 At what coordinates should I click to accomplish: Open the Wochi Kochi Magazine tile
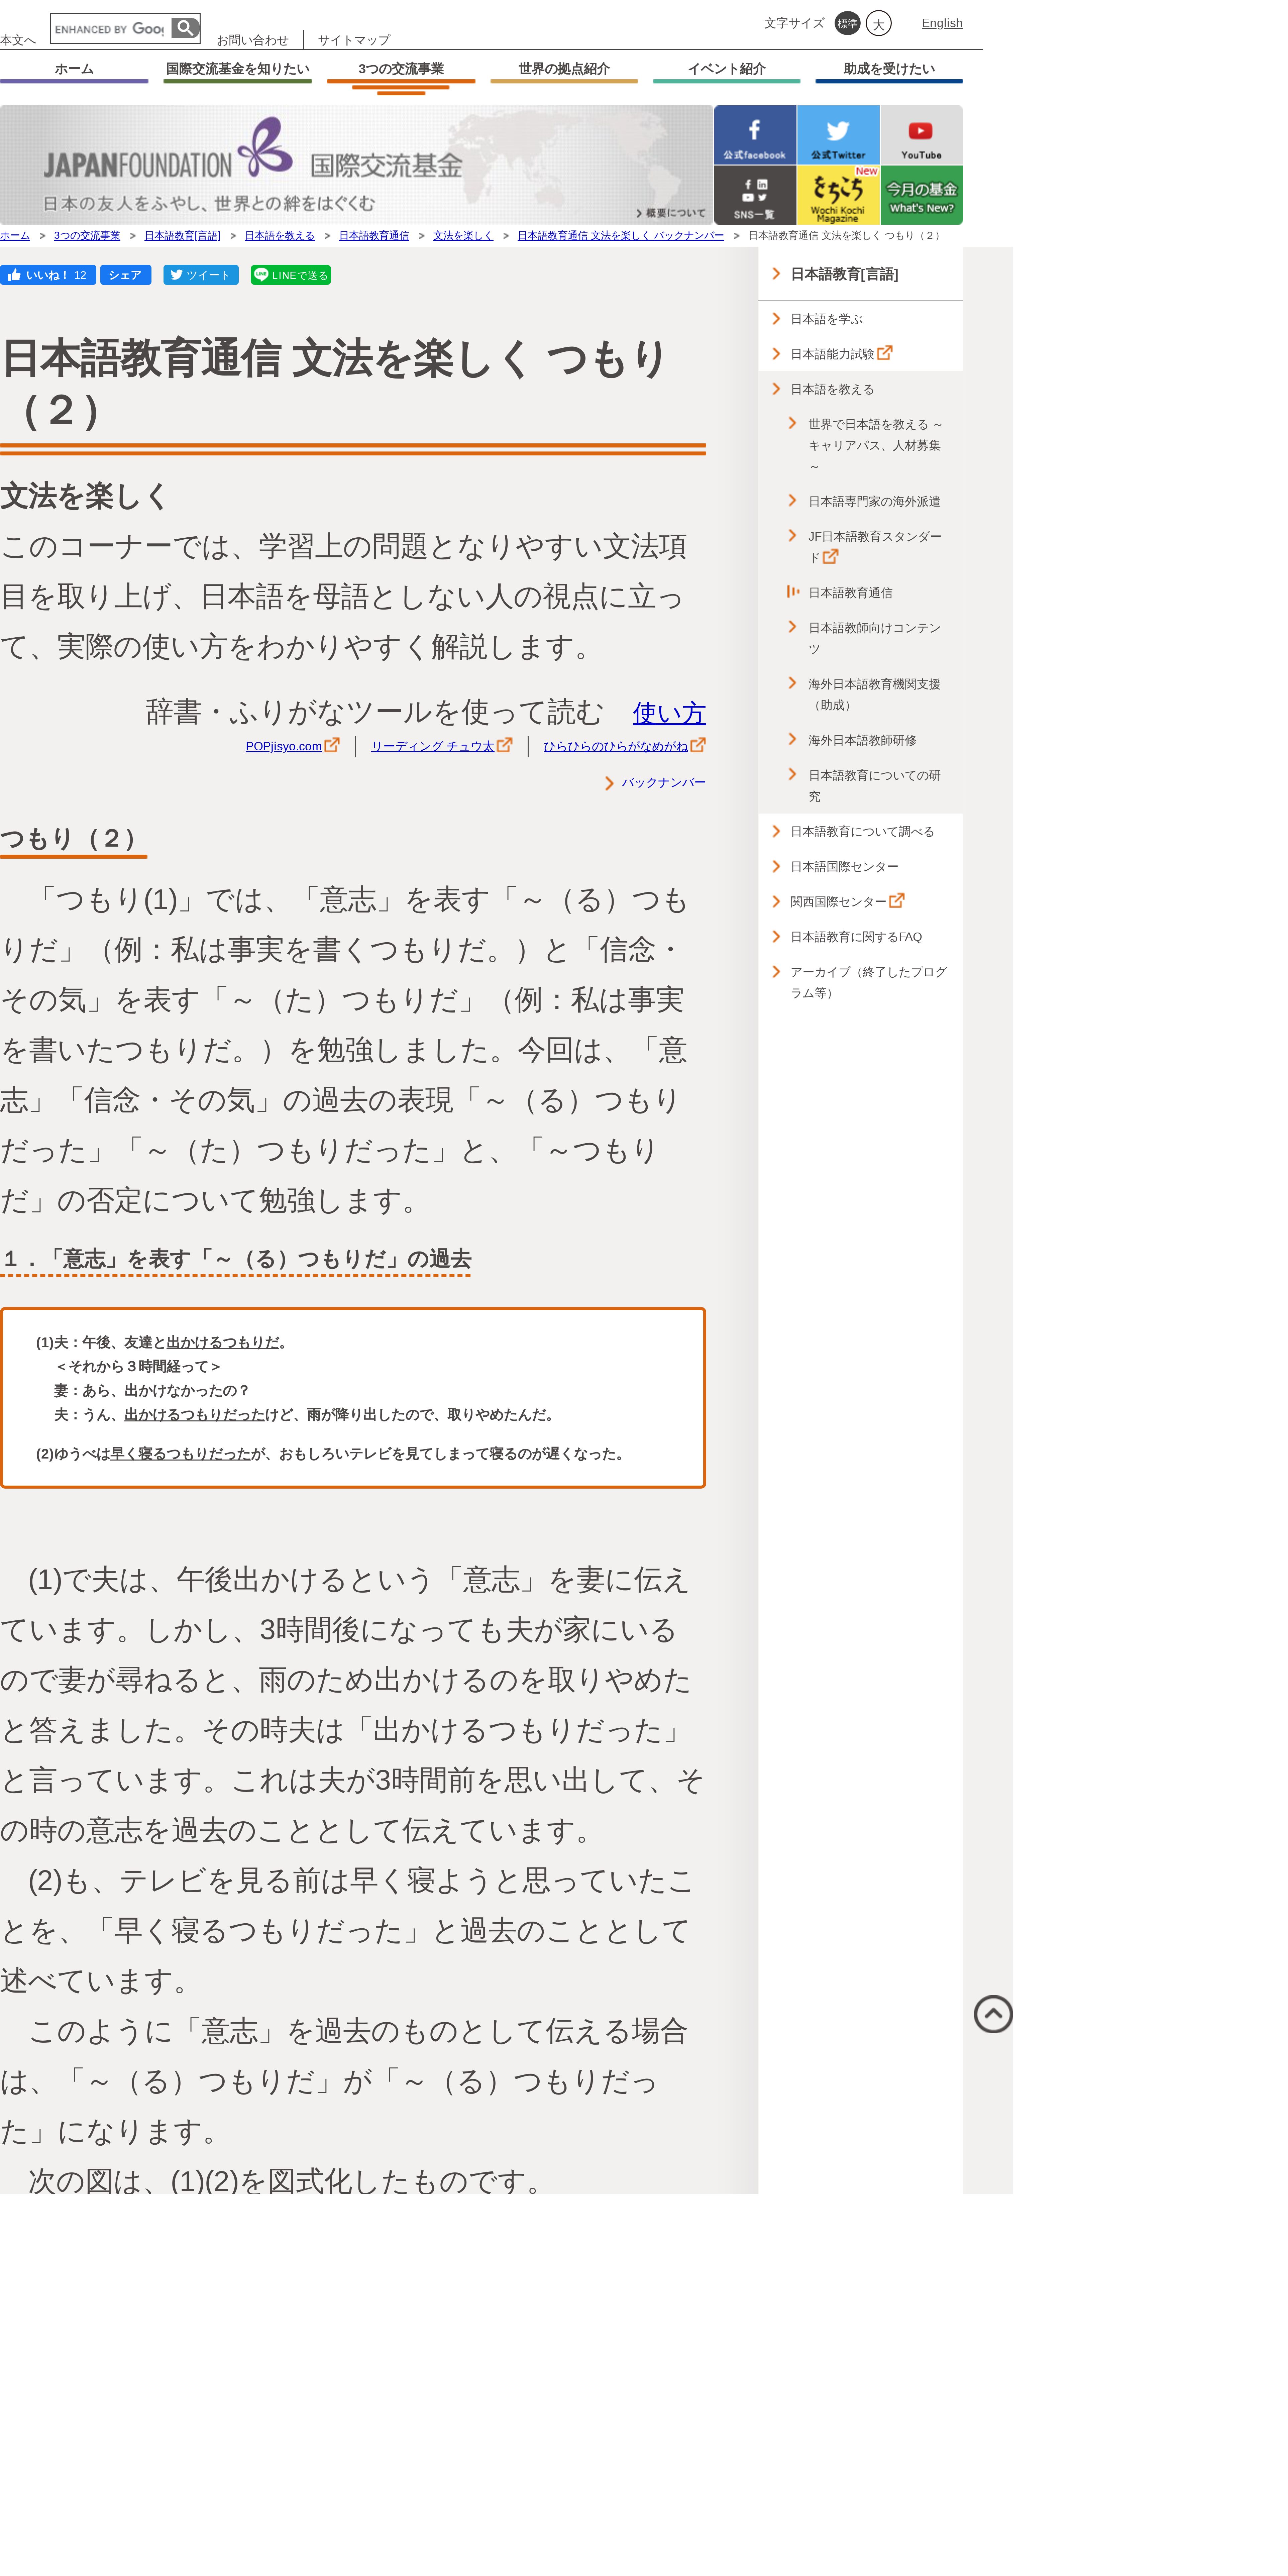coord(838,195)
